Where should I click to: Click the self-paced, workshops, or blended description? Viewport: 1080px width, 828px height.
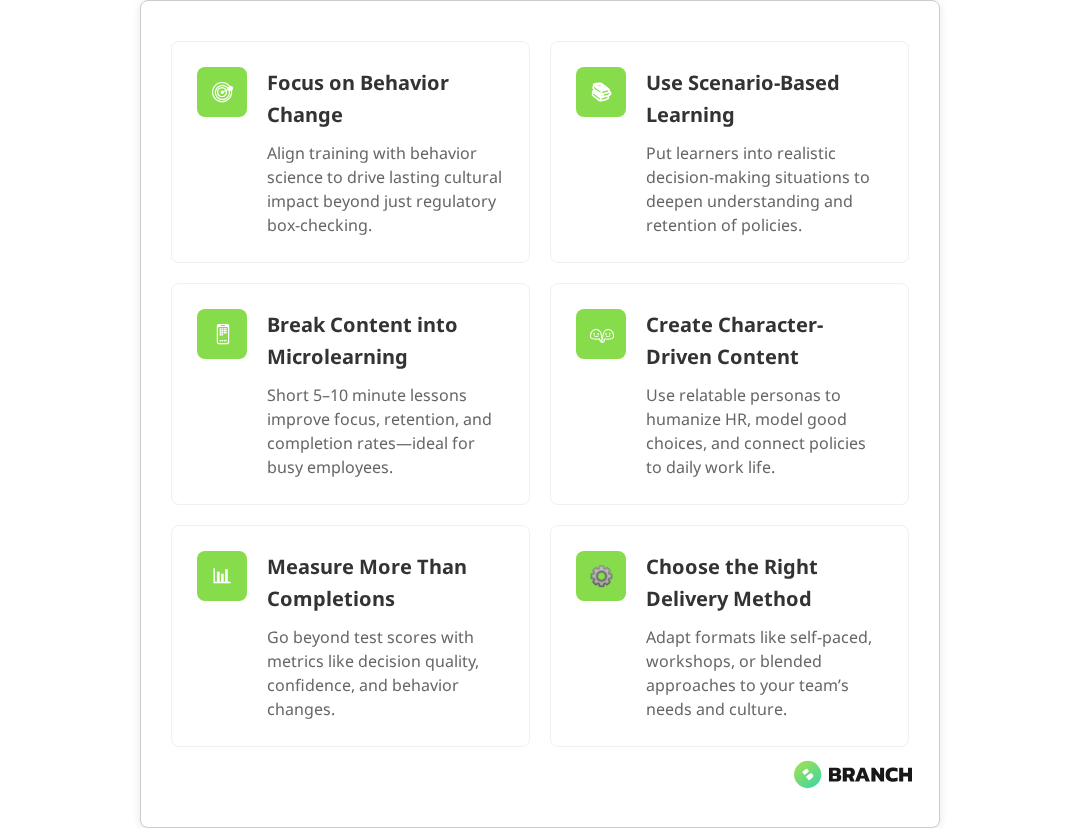(758, 673)
